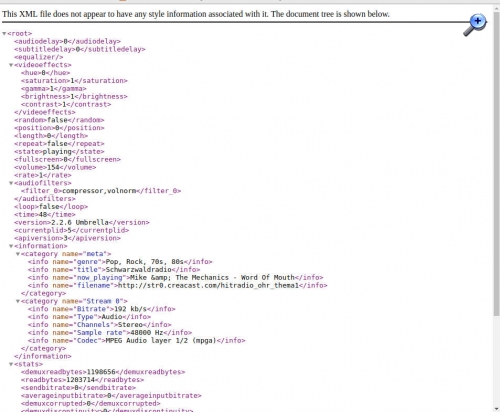Screen dimensions: 500x412
Task: Click the volume 154 line
Action: (x=55, y=167)
